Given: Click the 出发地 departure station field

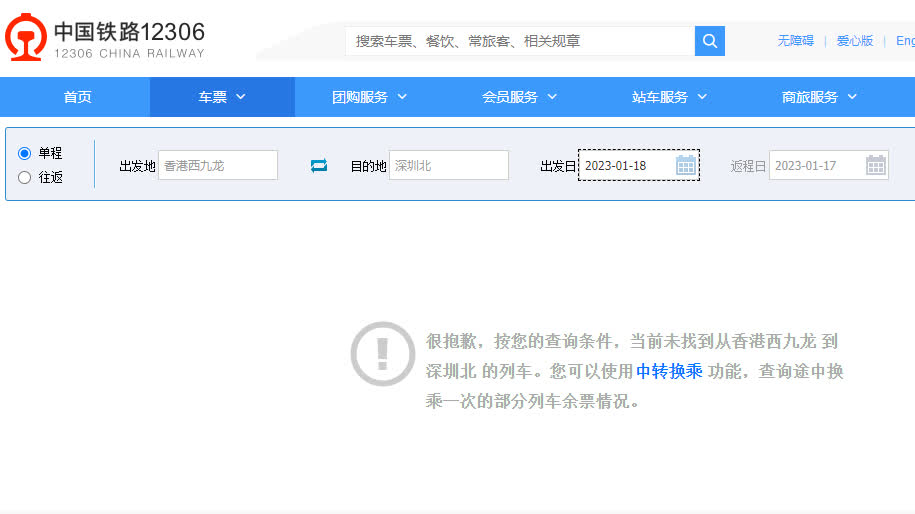Looking at the screenshot, I should (218, 165).
